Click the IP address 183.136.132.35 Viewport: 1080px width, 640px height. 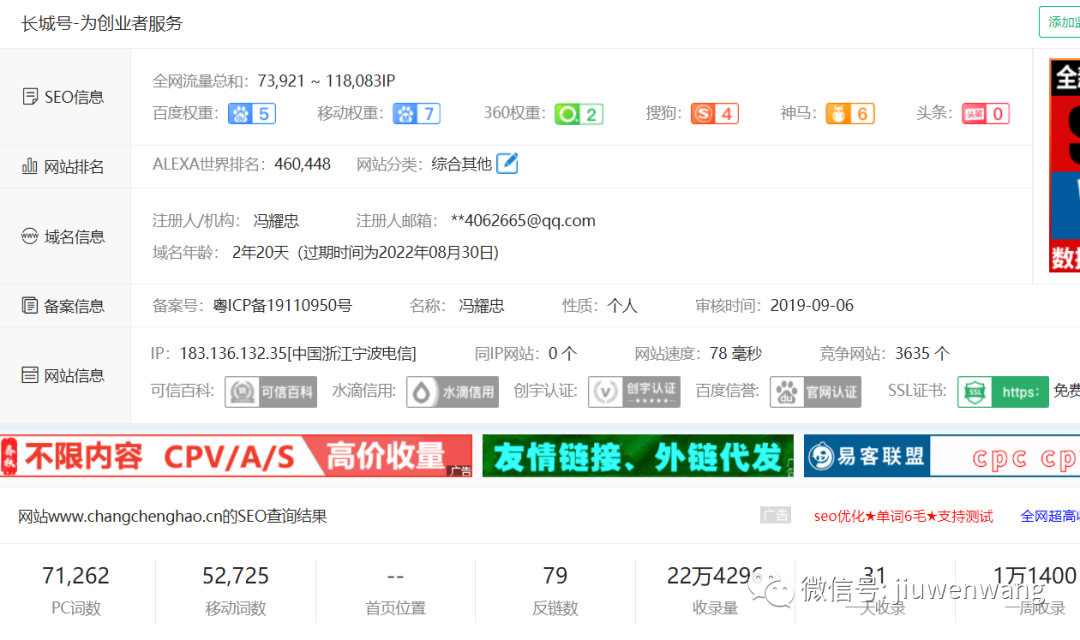[x=233, y=353]
